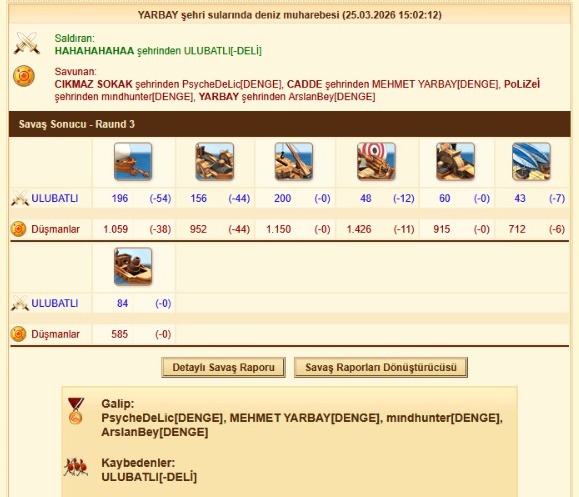Click the enemy value 1.426
This screenshot has height=497, width=579.
click(x=359, y=229)
